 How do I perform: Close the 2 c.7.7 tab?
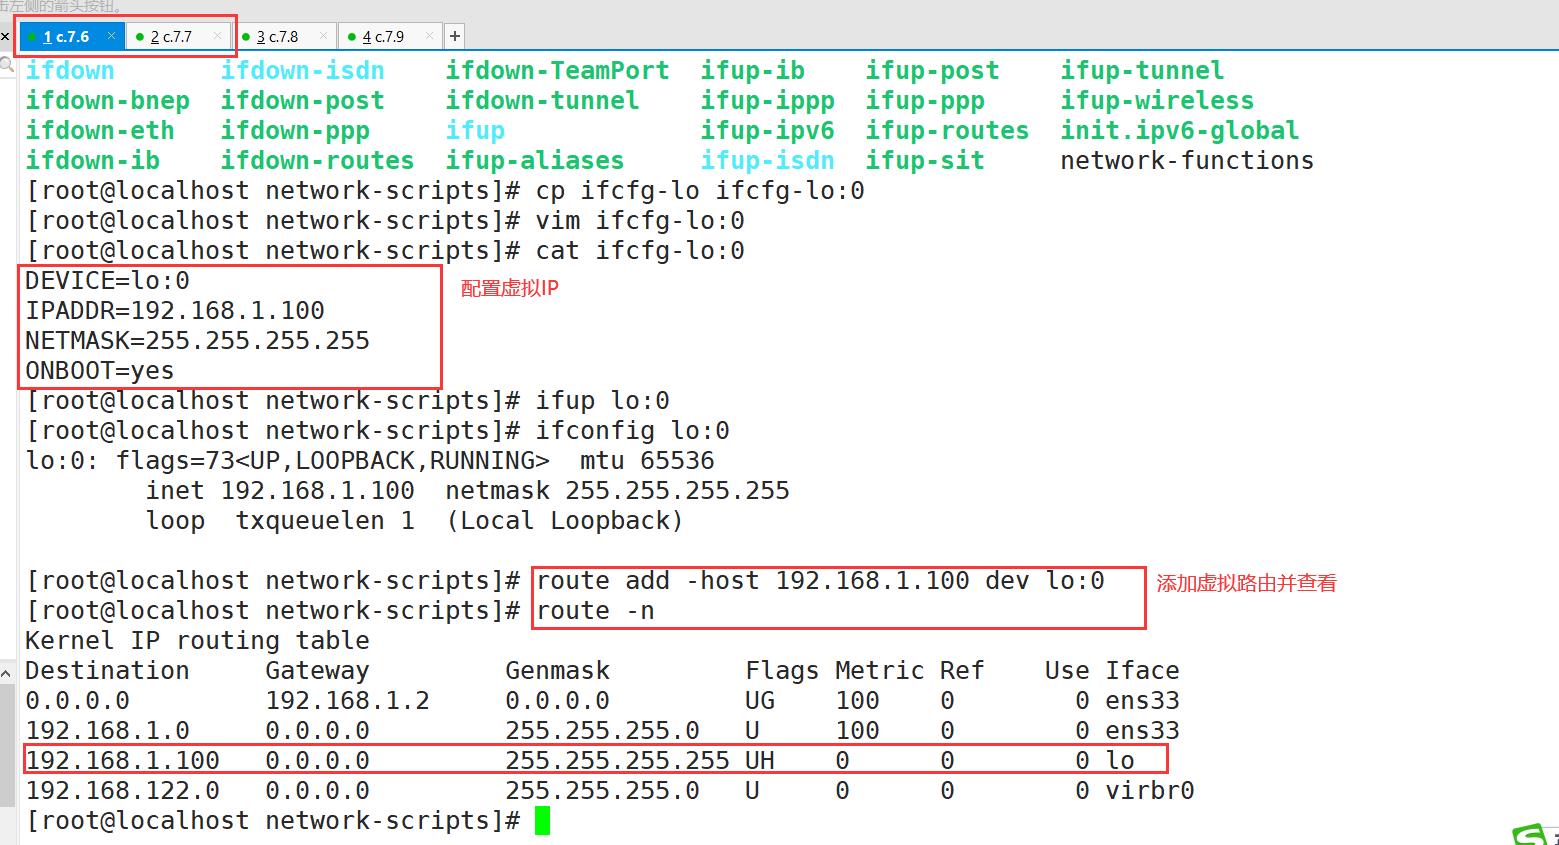pos(218,36)
